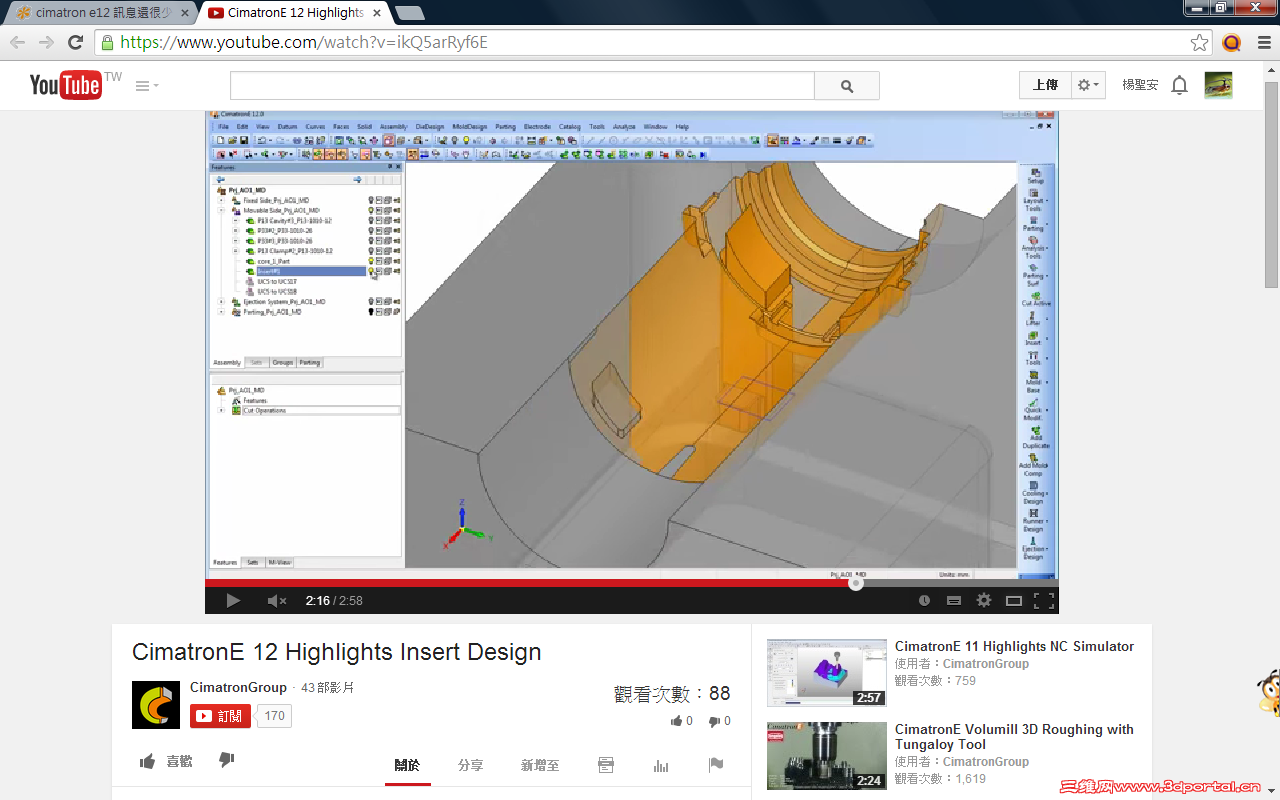Click the user profile avatar on YouTube
This screenshot has height=800, width=1280.
(x=1218, y=85)
